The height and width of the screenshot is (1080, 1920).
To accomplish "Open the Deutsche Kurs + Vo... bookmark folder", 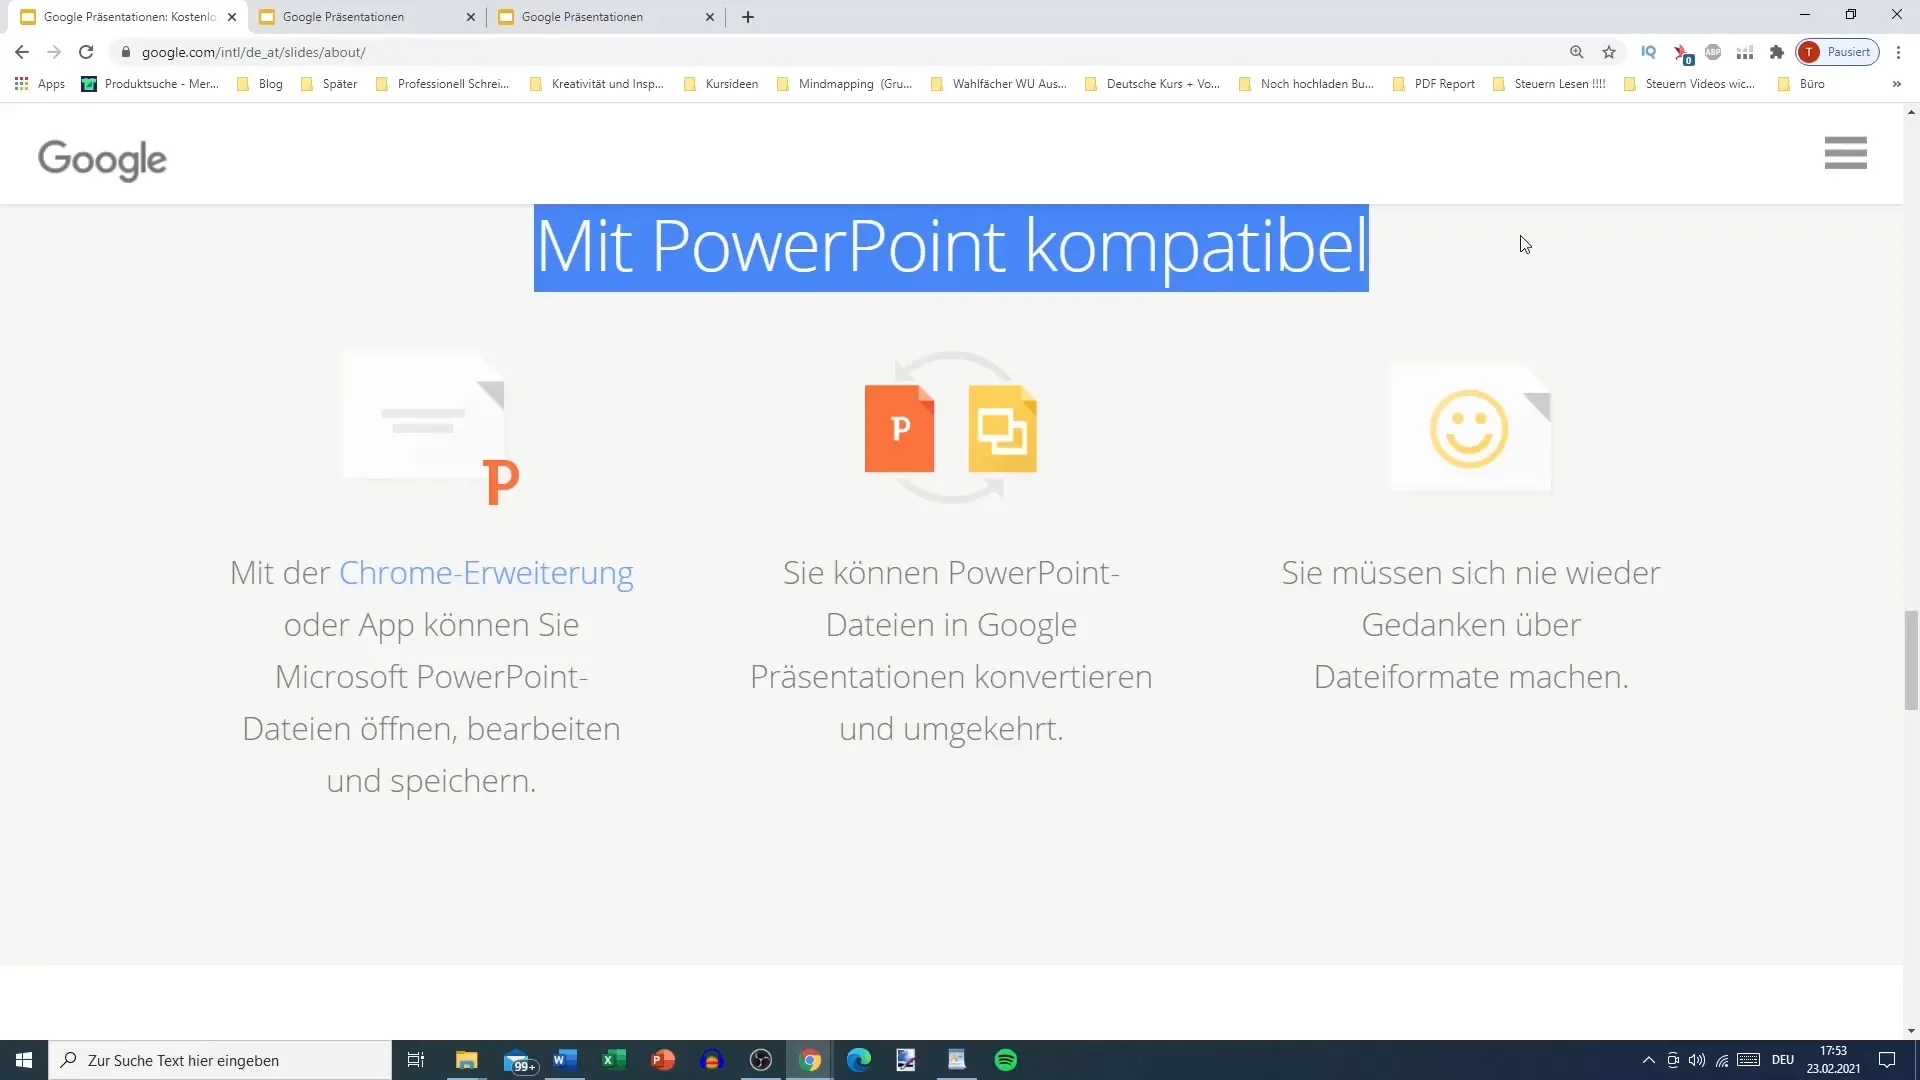I will 1152,84.
